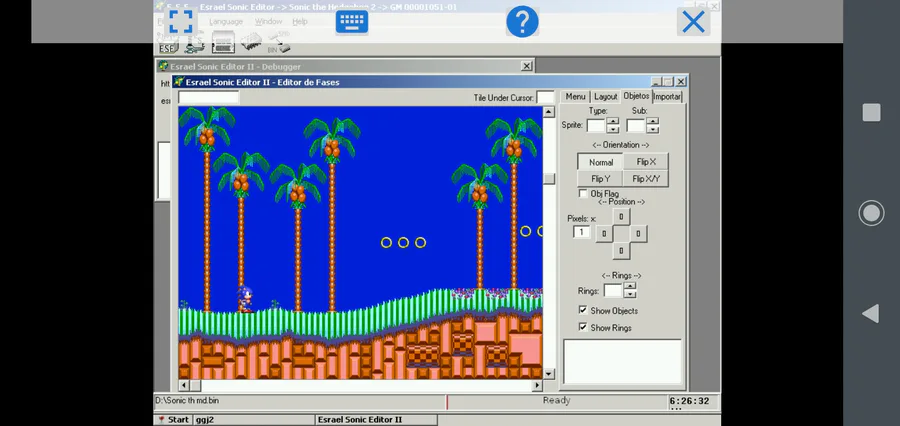This screenshot has width=900, height=426.
Task: Click the networked computers toolbar icon
Action: point(195,45)
